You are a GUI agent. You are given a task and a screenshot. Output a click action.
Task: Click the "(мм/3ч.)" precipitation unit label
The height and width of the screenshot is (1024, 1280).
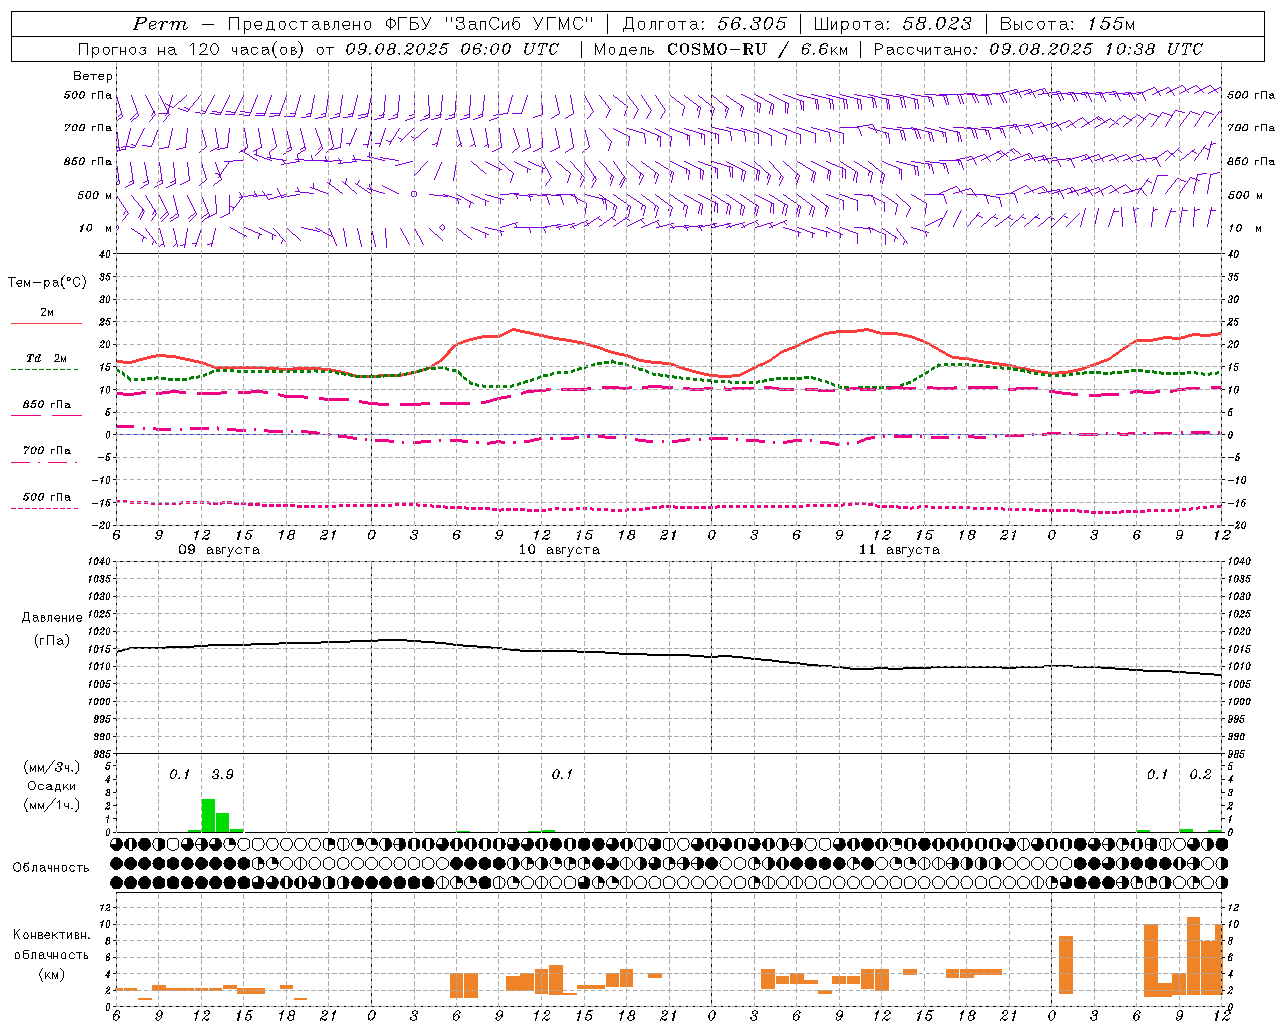coord(52,767)
